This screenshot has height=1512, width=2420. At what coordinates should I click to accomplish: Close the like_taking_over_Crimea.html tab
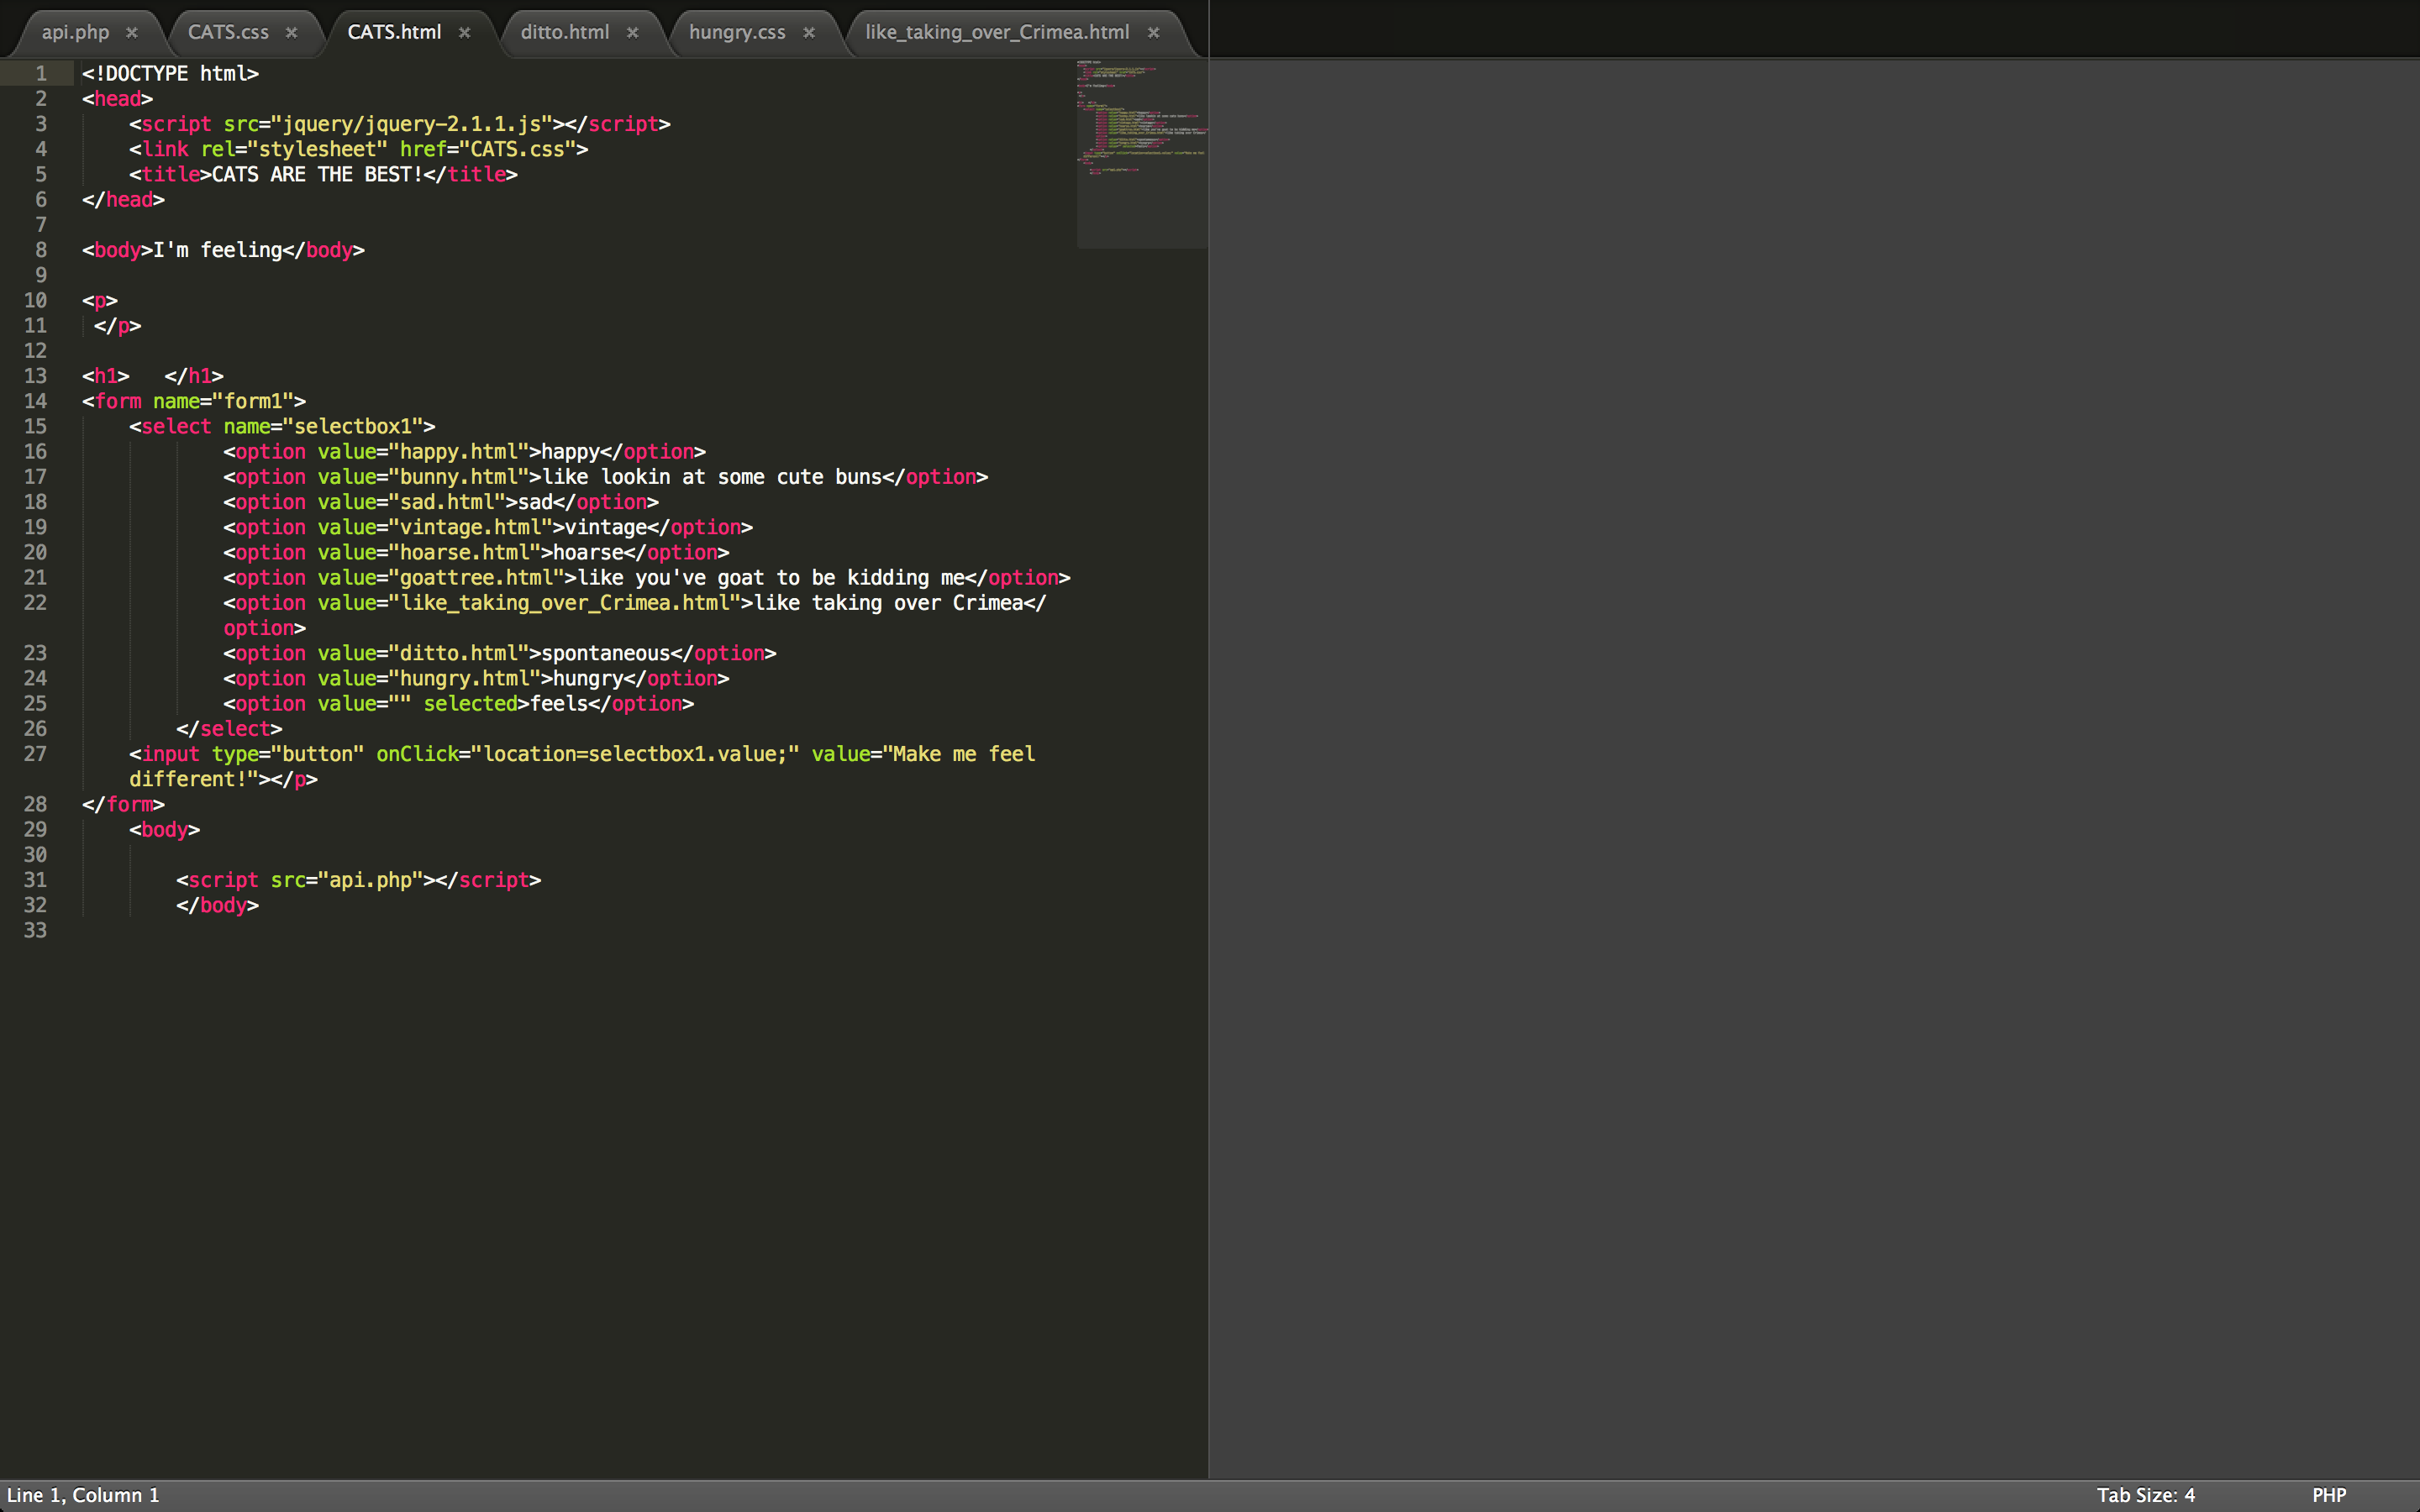tap(1154, 32)
